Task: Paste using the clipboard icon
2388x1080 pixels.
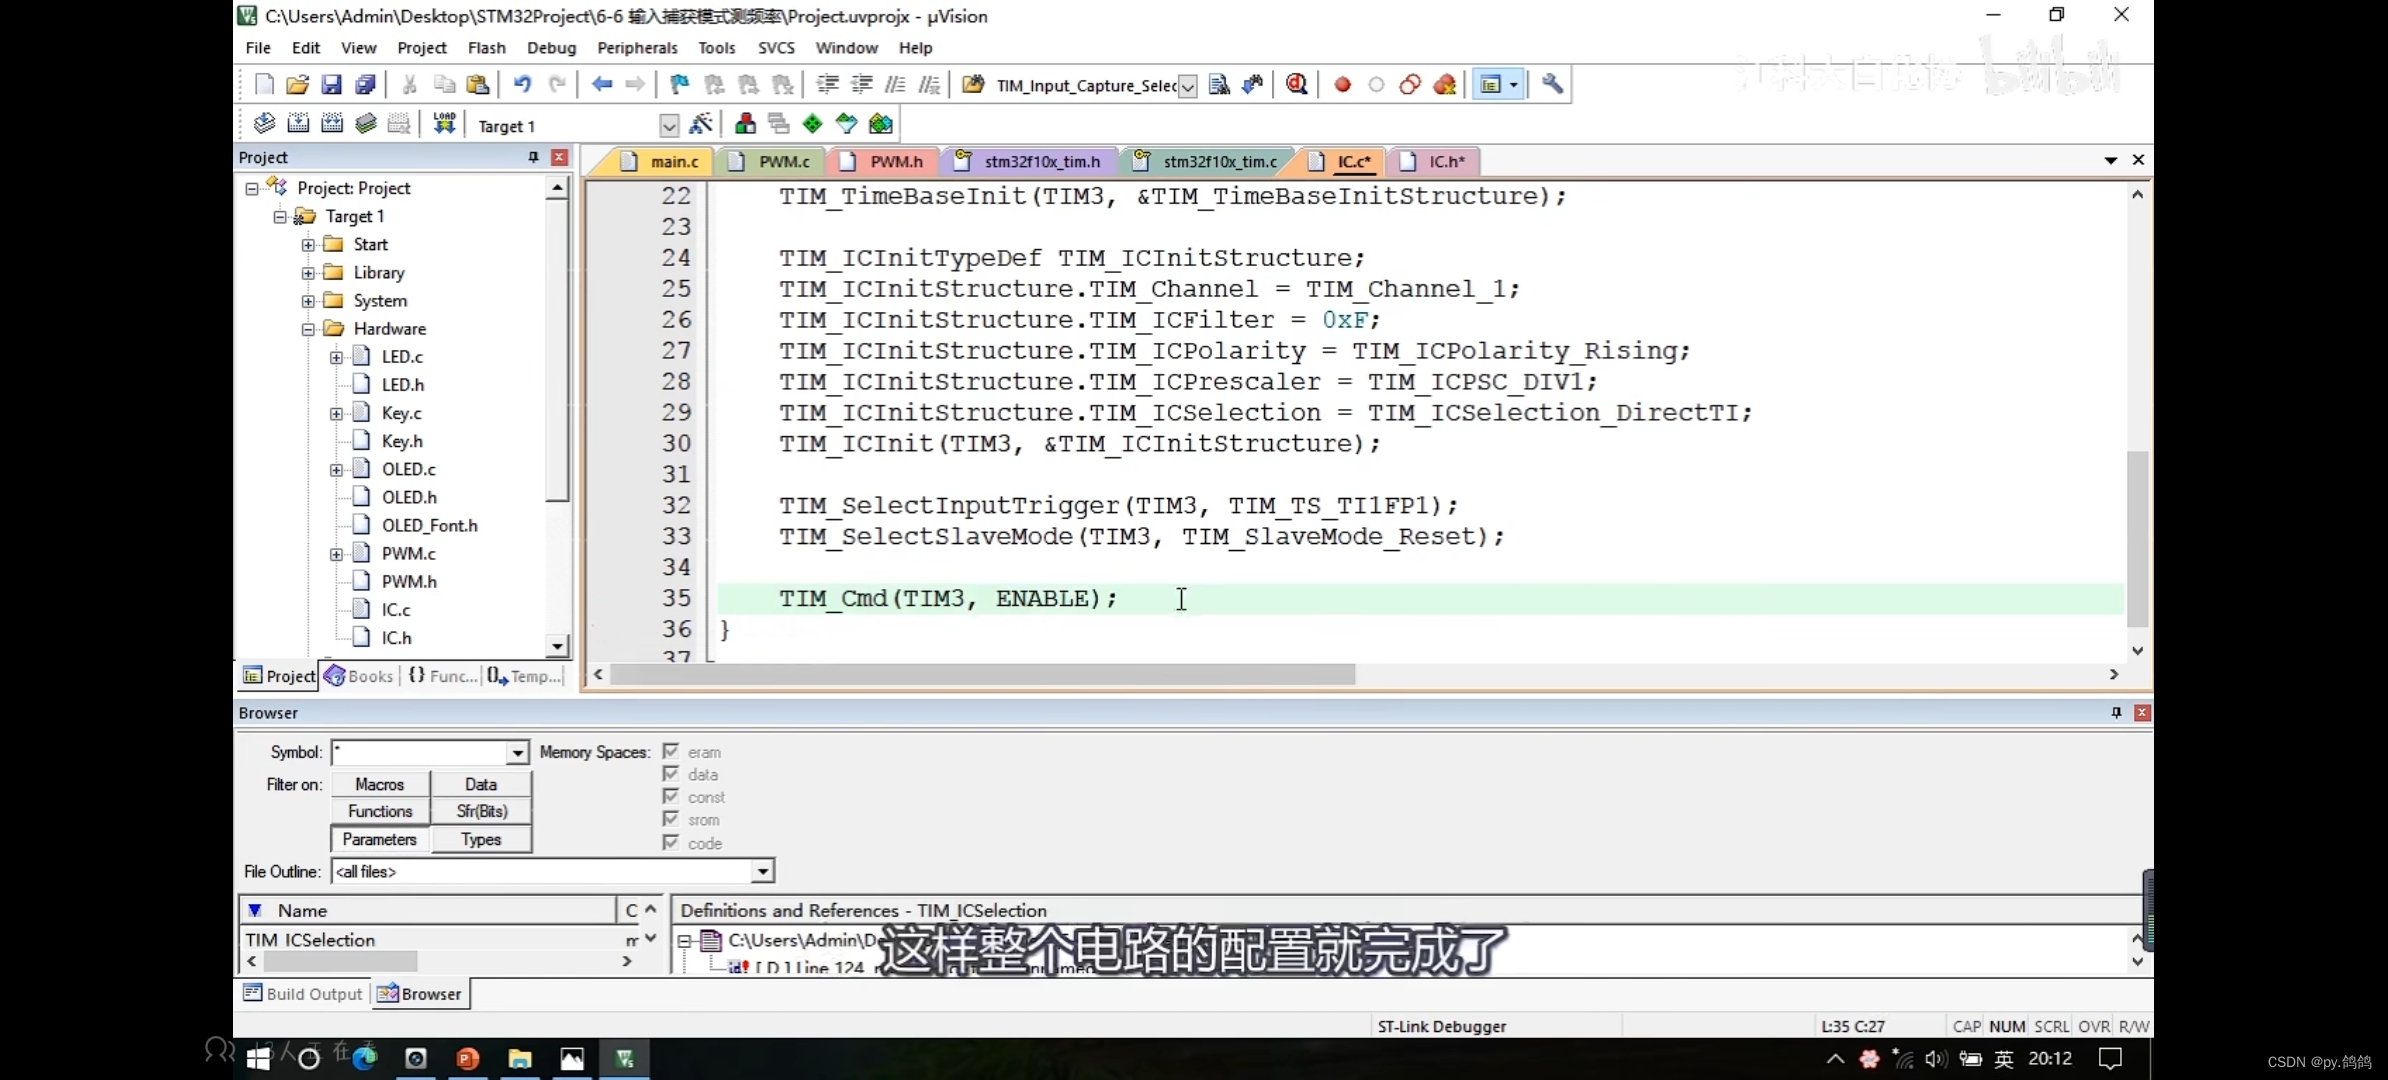Action: click(x=478, y=85)
